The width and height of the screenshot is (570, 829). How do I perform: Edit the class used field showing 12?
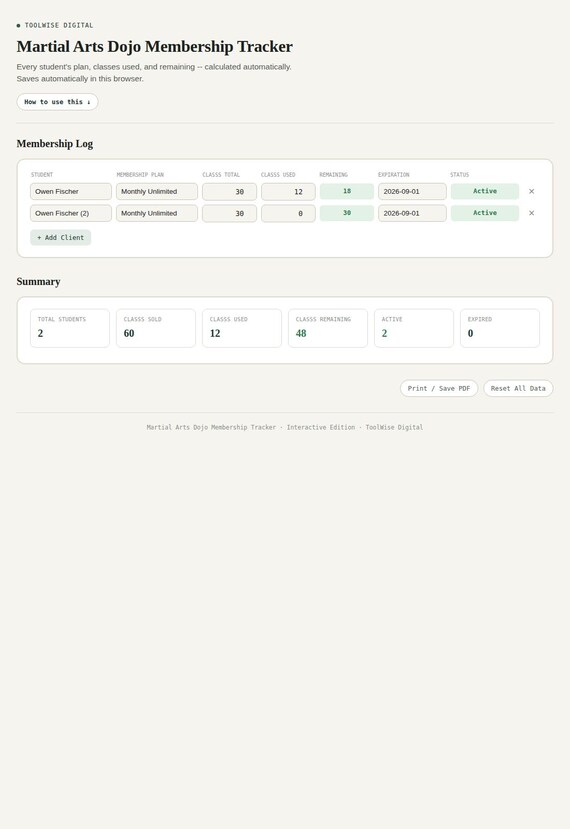coord(288,191)
